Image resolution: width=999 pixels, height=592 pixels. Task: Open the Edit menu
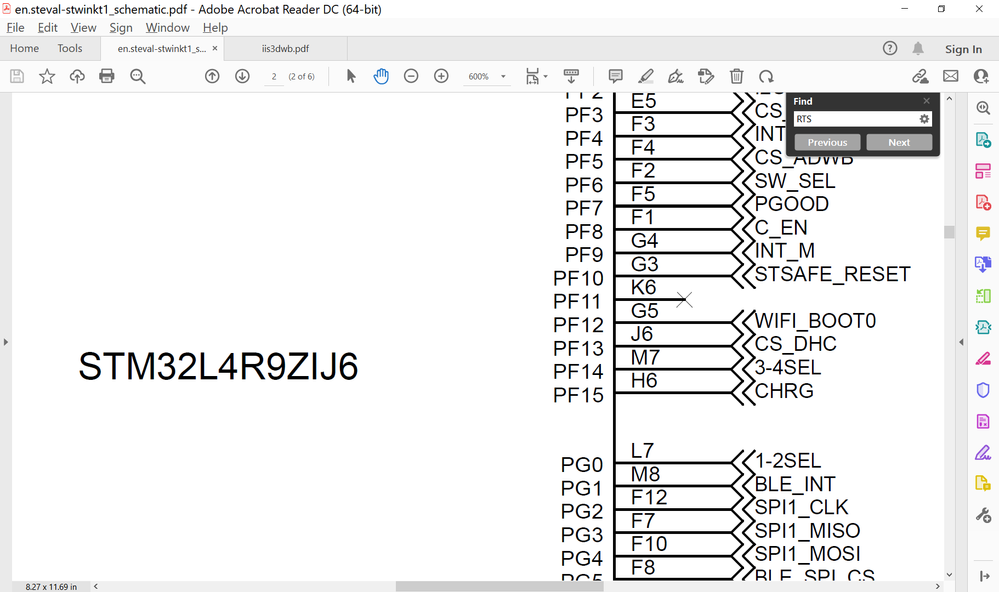pos(47,27)
